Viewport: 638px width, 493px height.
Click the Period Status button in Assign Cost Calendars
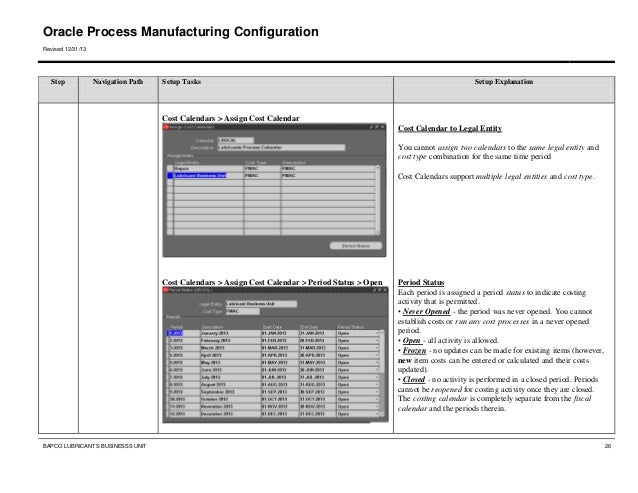(x=356, y=246)
